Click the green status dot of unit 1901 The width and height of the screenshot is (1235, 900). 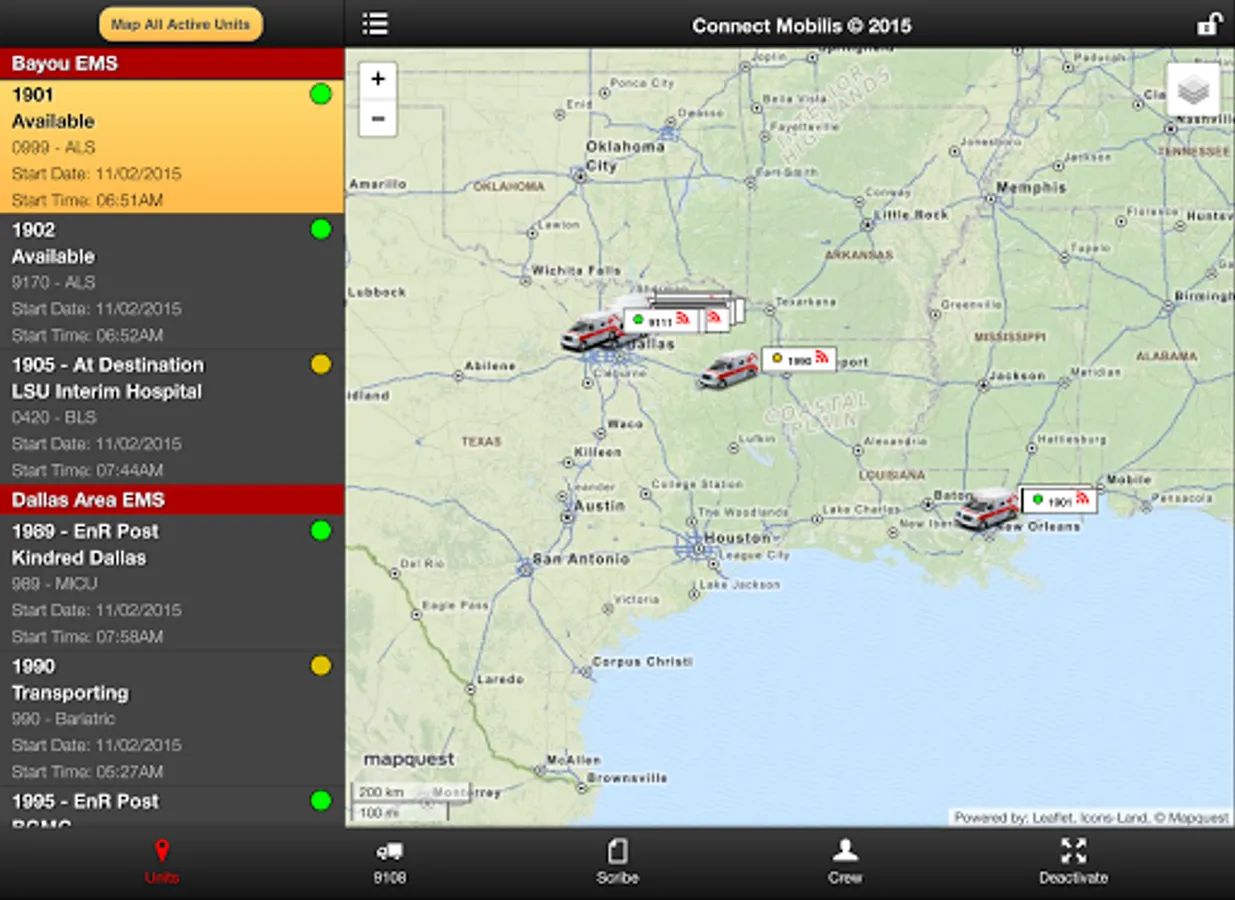coord(320,95)
